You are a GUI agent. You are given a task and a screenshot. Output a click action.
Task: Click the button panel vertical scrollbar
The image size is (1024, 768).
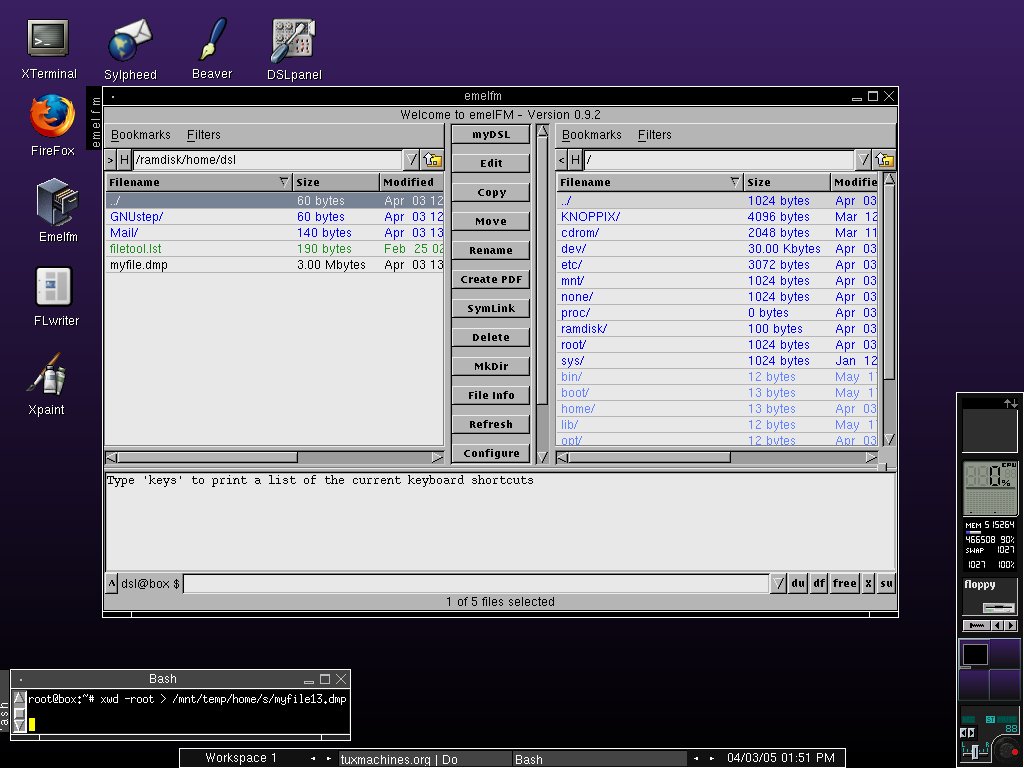tap(542, 294)
